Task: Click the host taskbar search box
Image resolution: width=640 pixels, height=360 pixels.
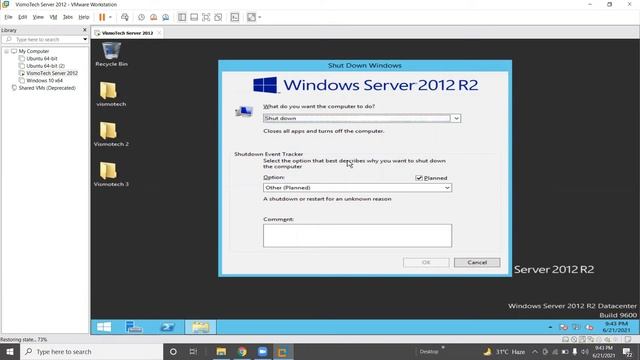Action: pos(91,351)
